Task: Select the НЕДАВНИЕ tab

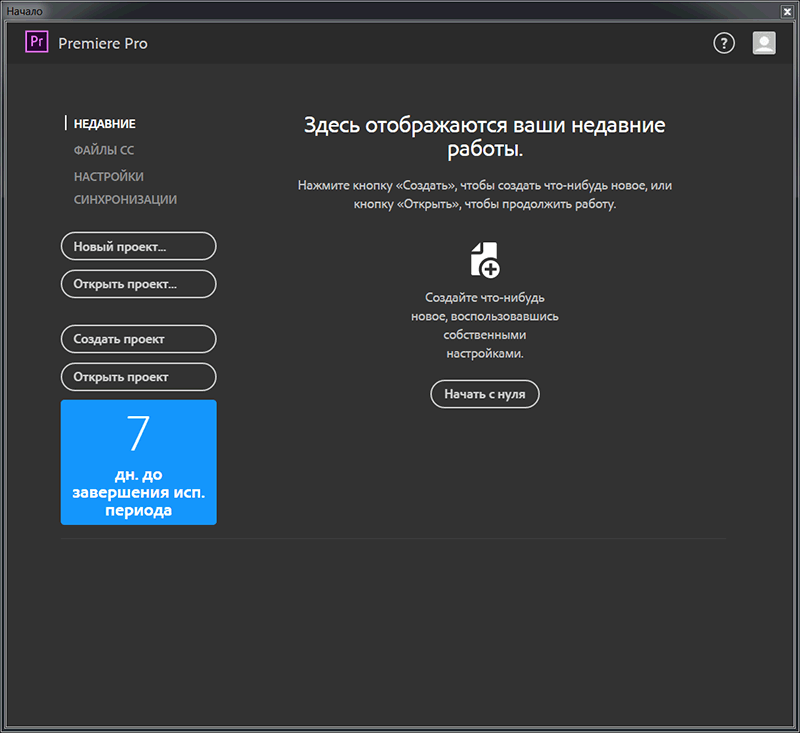Action: click(105, 123)
